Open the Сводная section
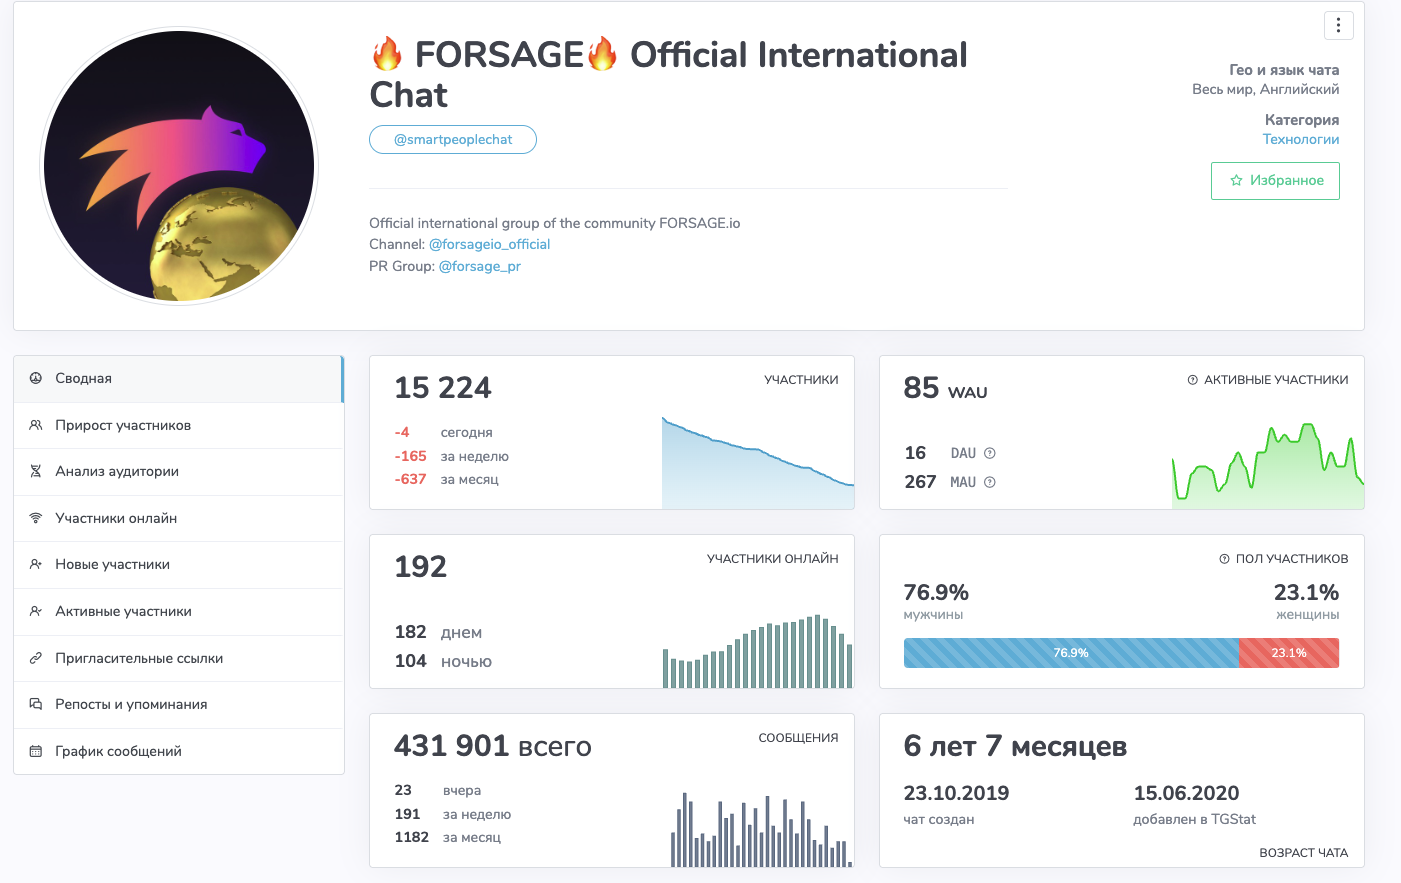The image size is (1401, 883). coord(179,379)
